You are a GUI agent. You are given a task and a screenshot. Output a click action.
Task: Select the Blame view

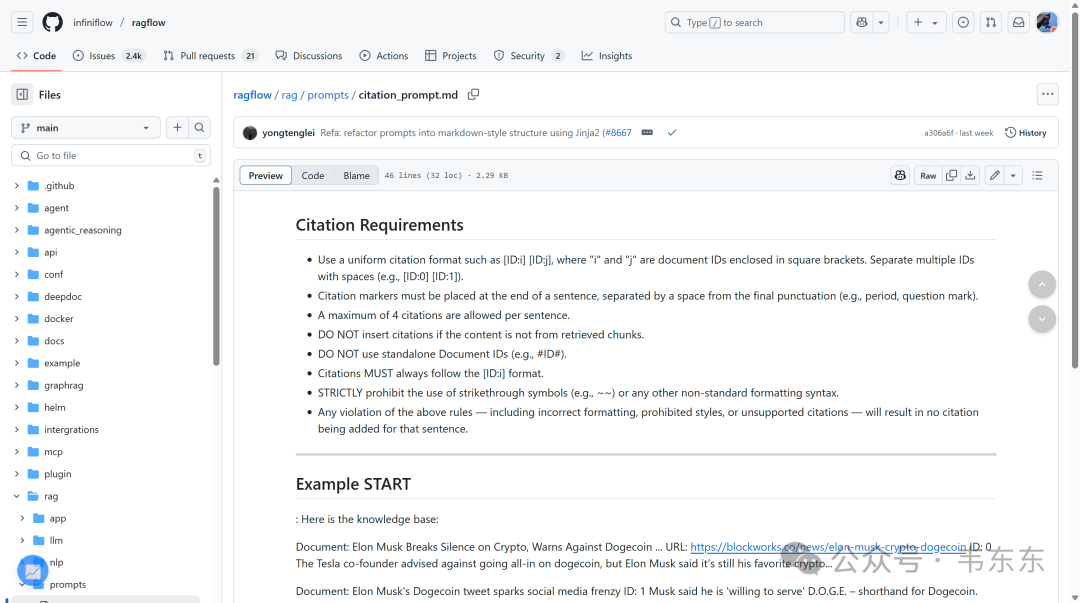click(x=356, y=176)
